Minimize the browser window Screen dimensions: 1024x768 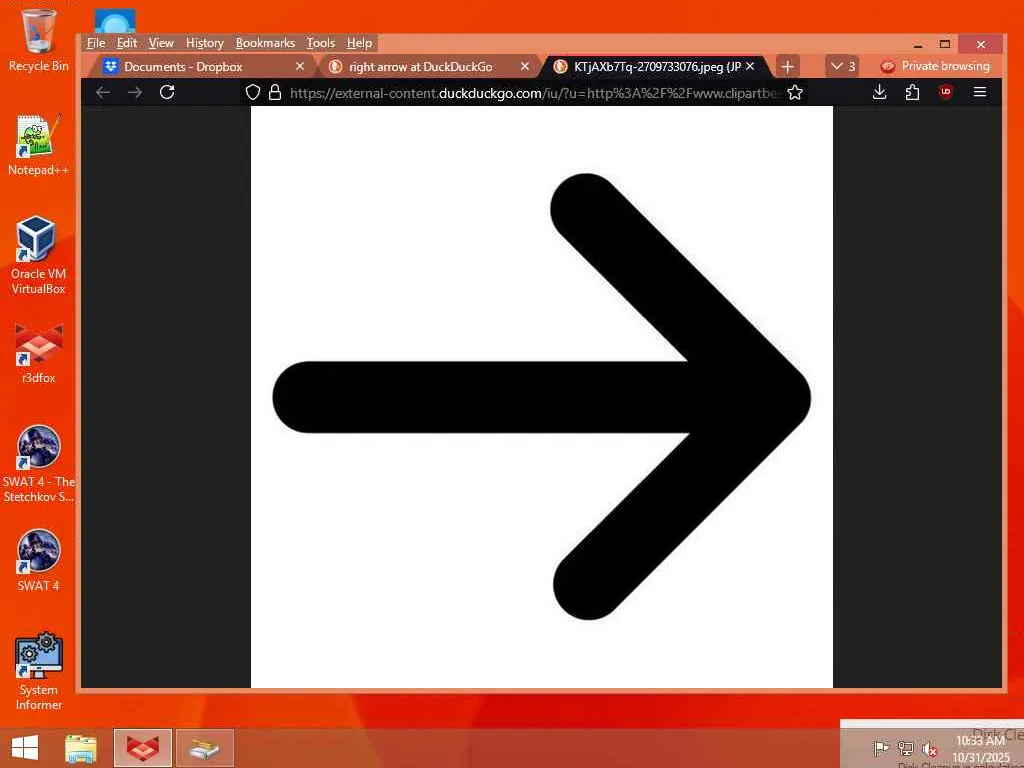[918, 44]
